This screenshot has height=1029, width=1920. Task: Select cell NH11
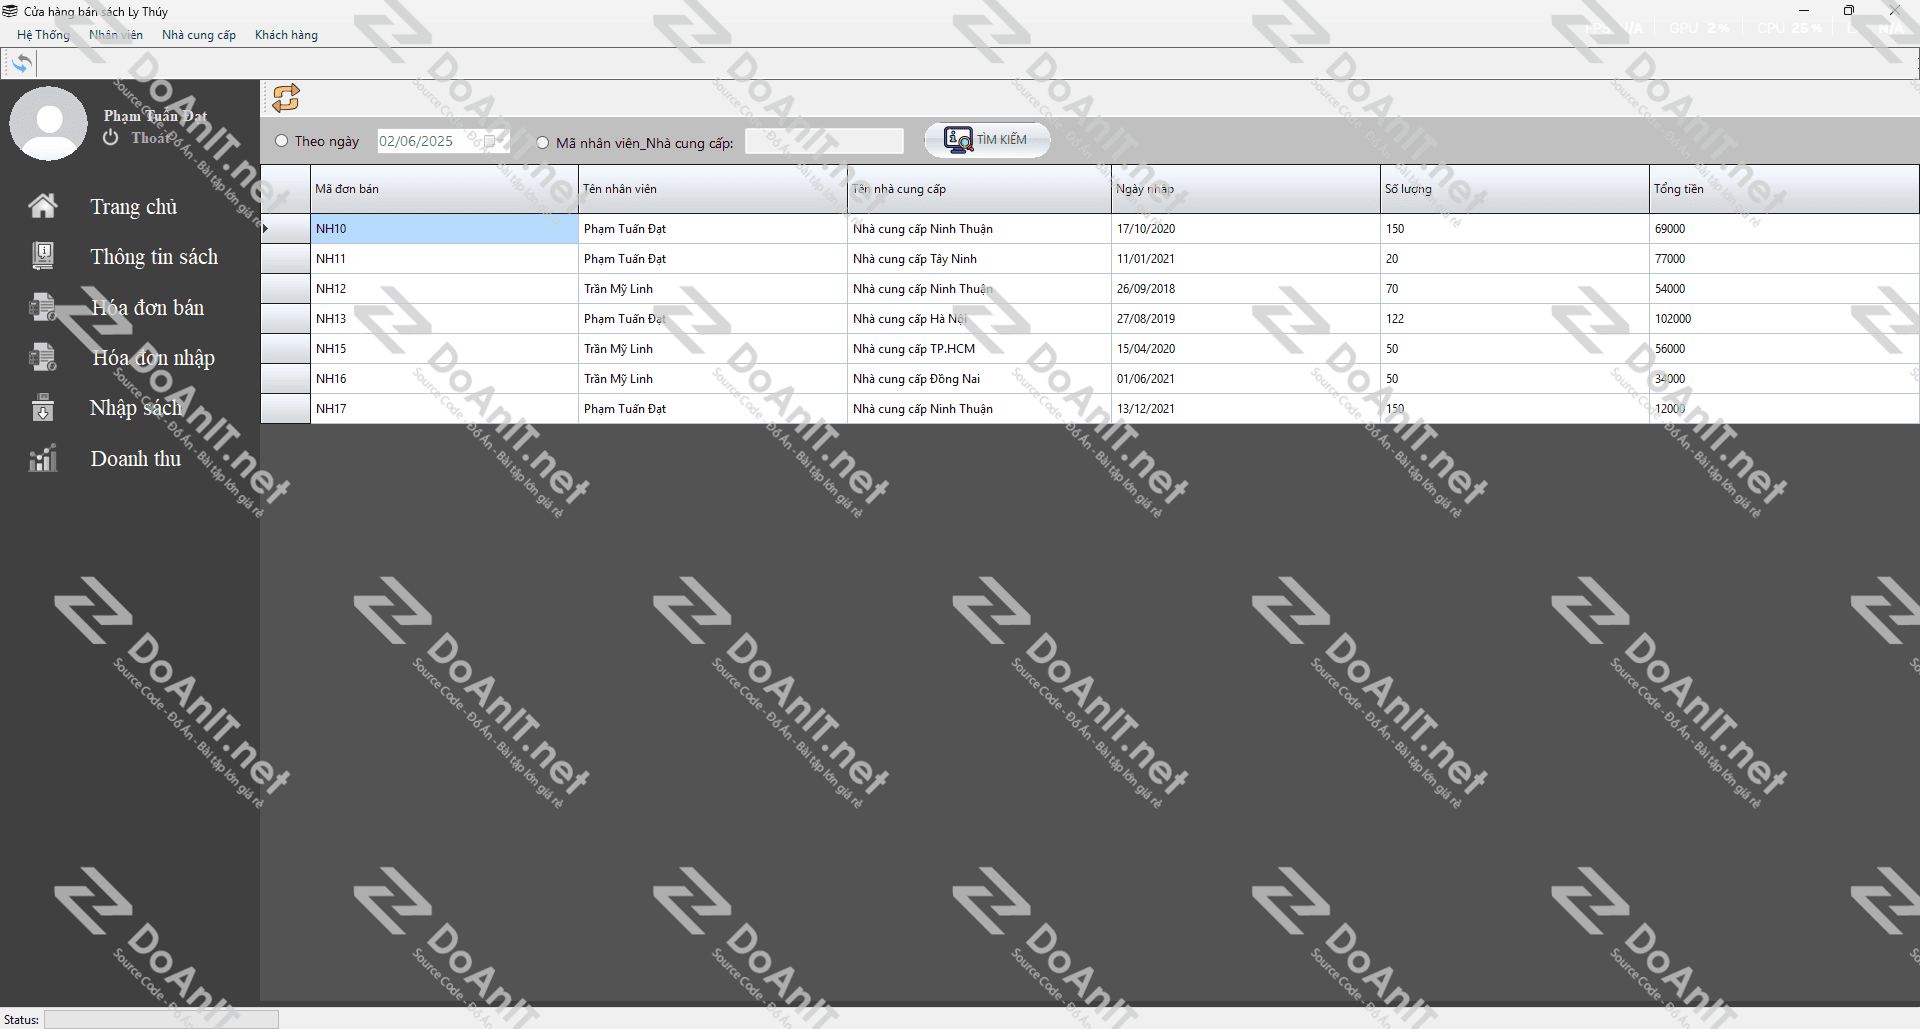click(444, 259)
